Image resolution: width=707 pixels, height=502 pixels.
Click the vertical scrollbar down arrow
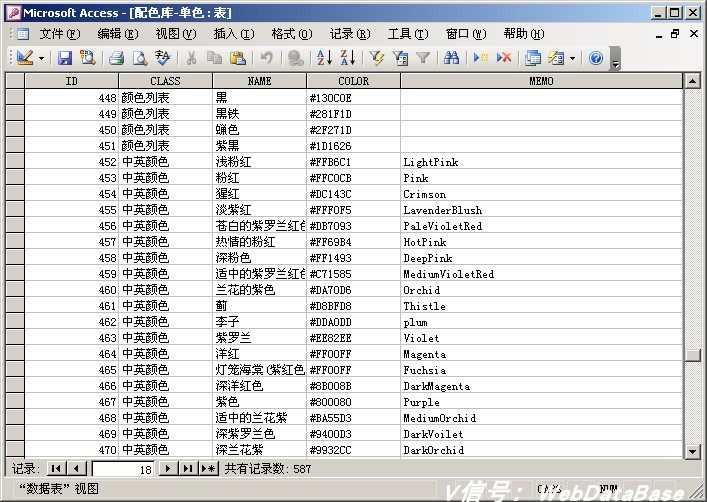point(692,451)
